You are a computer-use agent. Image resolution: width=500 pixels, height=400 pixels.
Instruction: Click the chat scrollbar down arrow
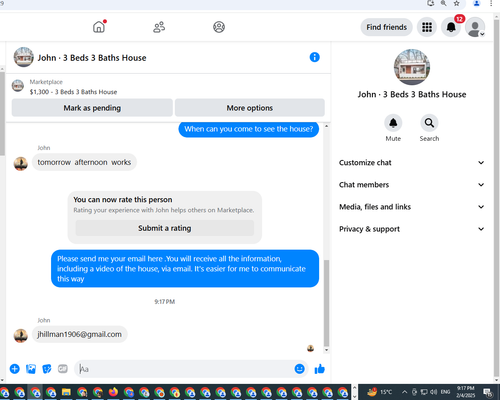pyautogui.click(x=326, y=350)
